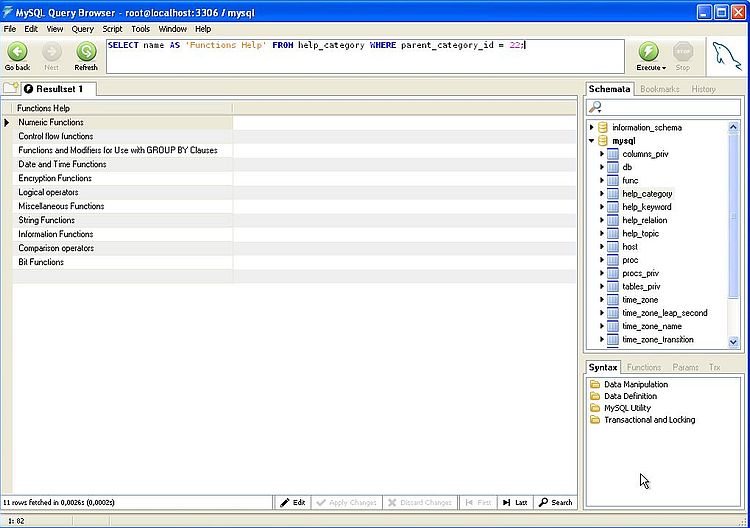Open the MySQL Utility folder icon
This screenshot has width=750, height=528.
[595, 408]
